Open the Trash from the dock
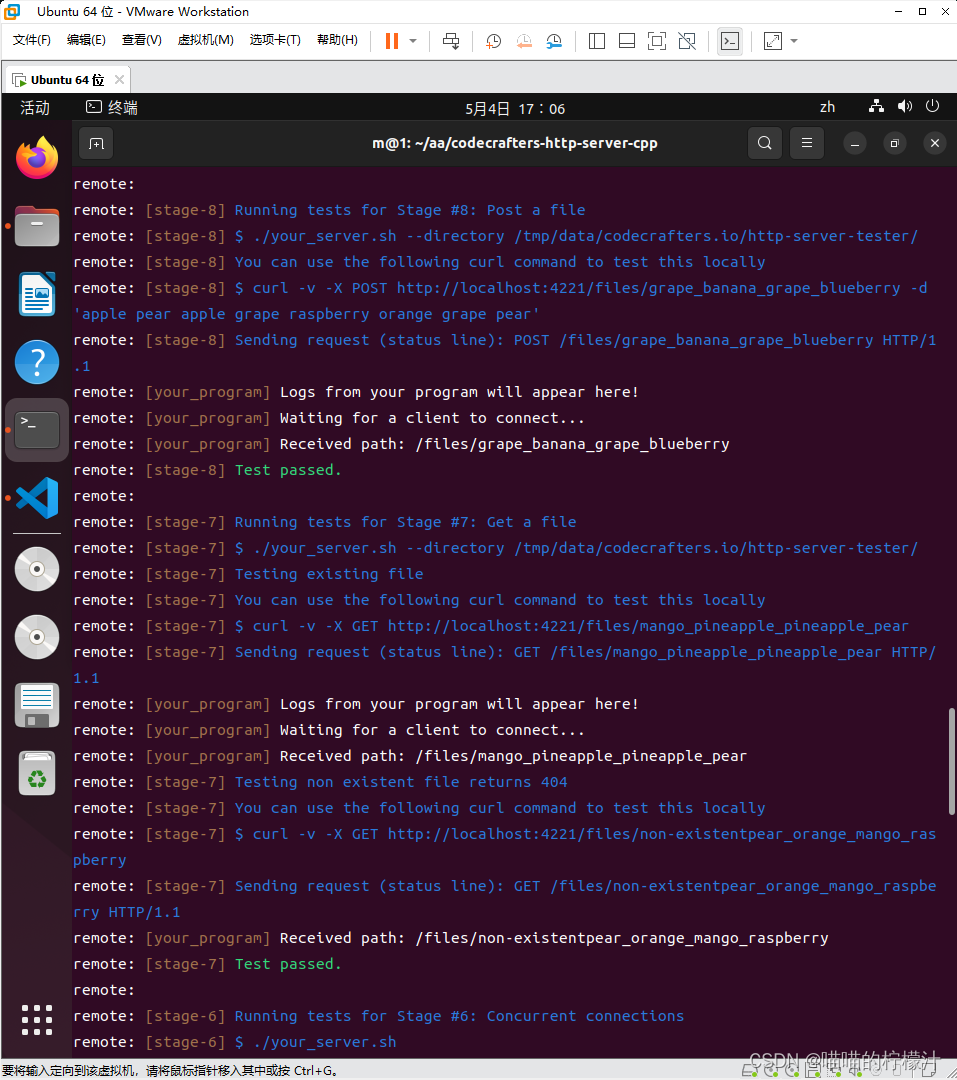The height and width of the screenshot is (1080, 957). (37, 773)
